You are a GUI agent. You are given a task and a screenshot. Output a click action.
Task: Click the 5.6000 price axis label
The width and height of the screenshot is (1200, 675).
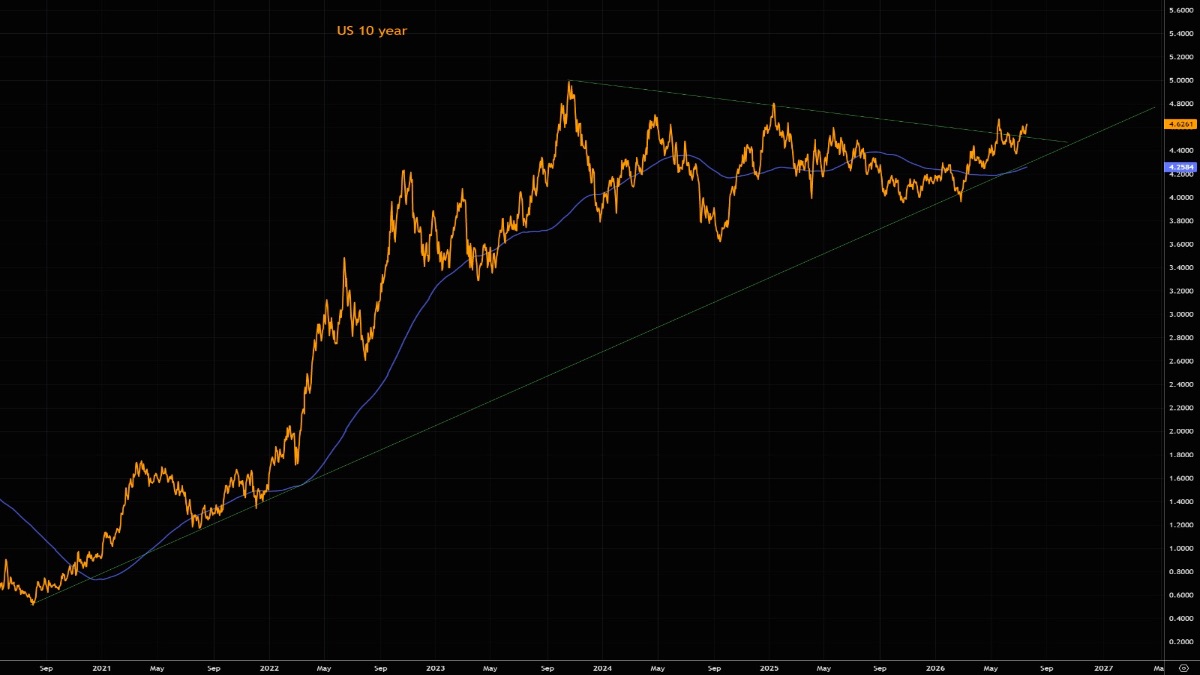coord(1179,10)
